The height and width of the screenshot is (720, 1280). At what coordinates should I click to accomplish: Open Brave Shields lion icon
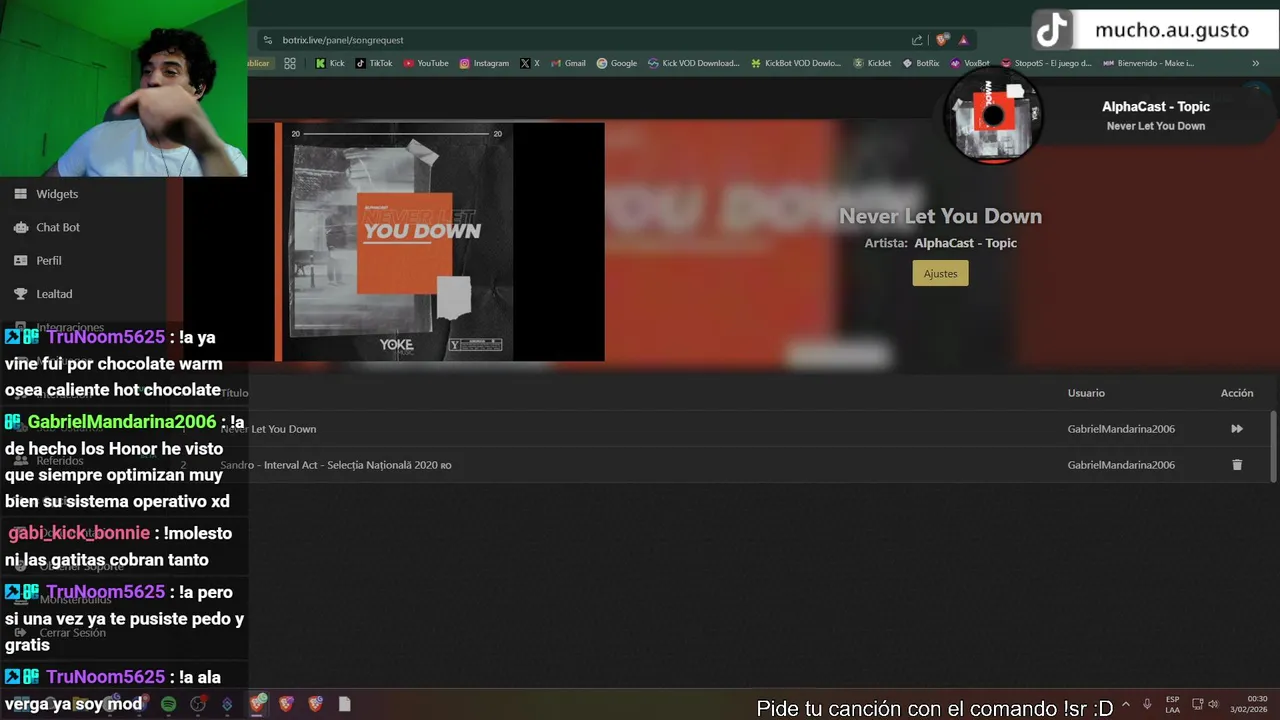(942, 40)
